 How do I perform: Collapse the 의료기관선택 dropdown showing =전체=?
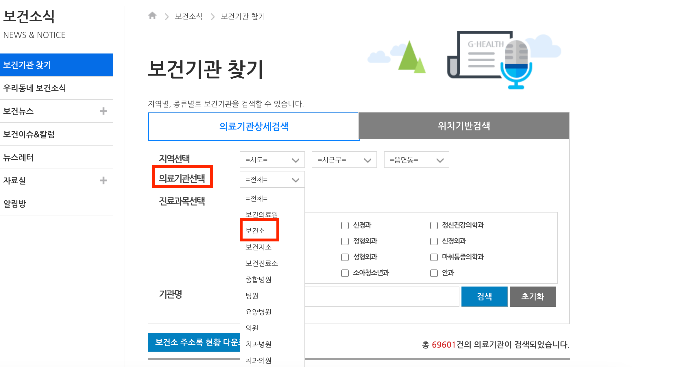click(272, 179)
